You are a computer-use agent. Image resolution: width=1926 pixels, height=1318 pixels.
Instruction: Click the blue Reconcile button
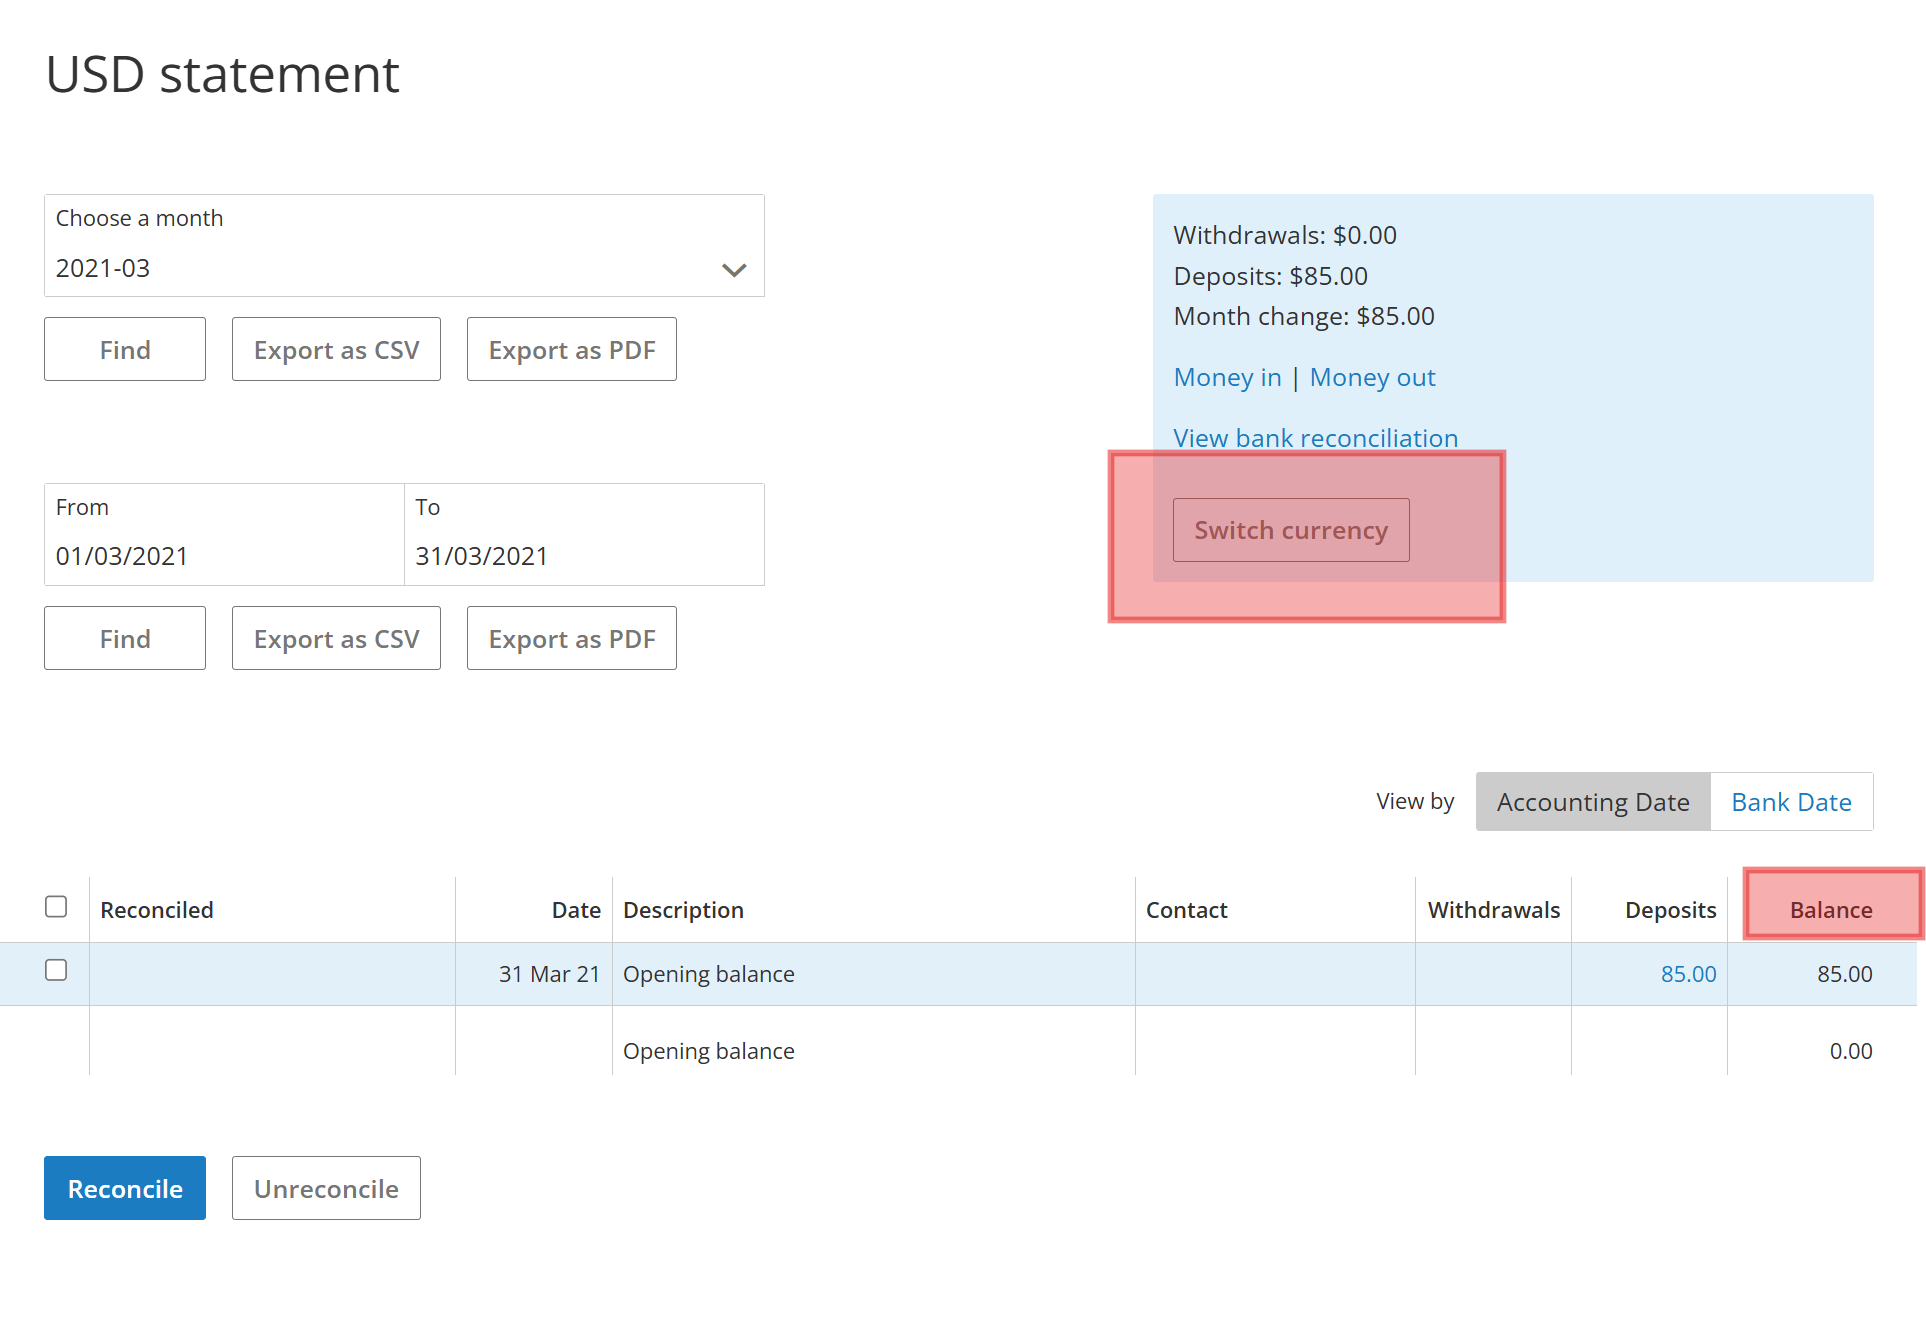(125, 1188)
